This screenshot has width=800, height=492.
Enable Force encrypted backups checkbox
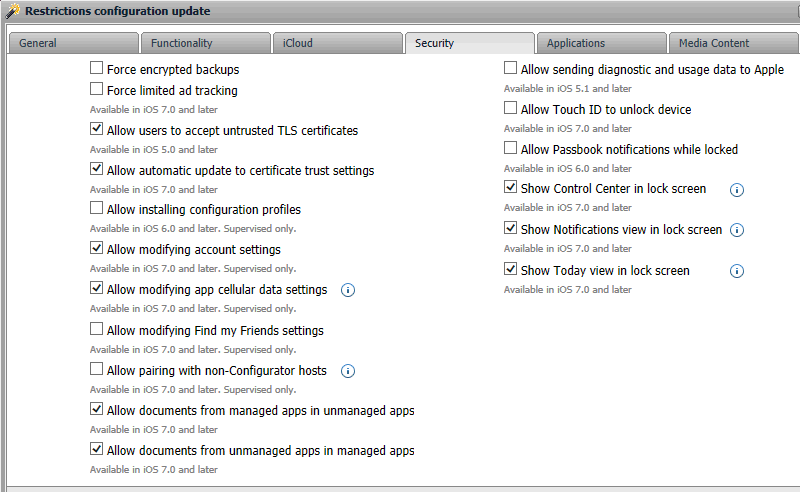pos(97,70)
